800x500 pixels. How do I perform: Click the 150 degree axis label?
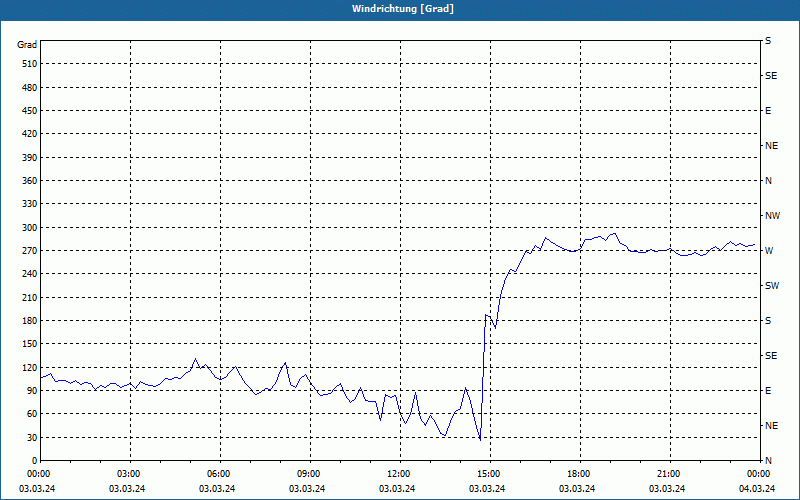(x=30, y=344)
